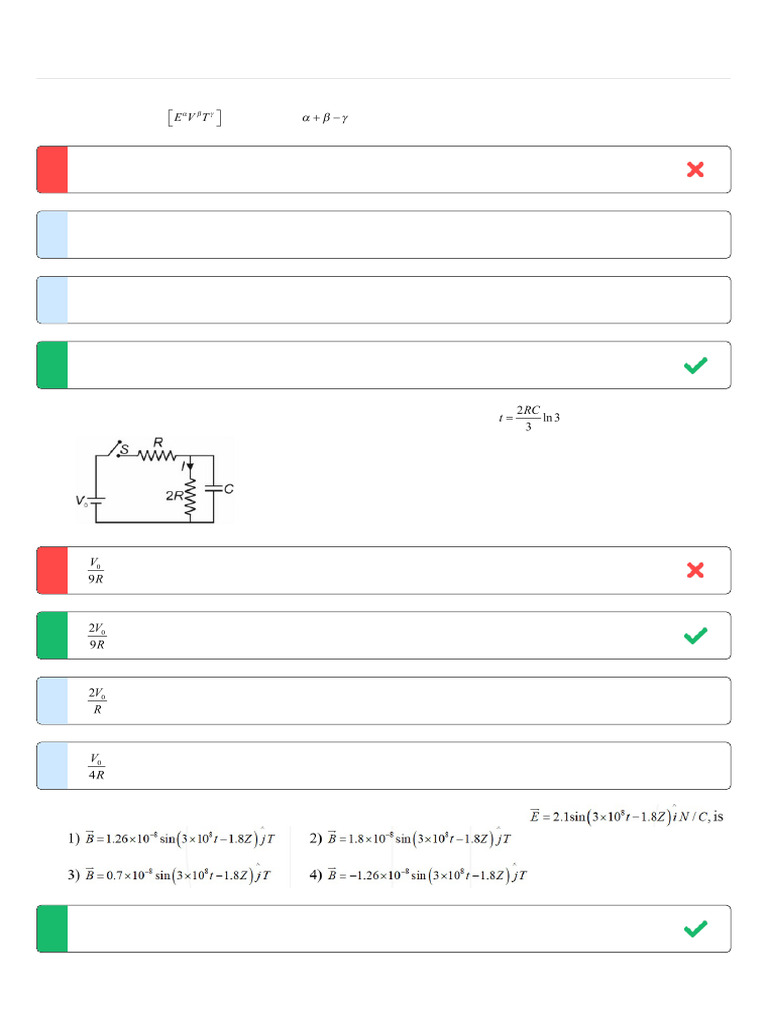This screenshot has width=768, height=1024.
Task: Click the 2R resistor symbol in the circuit
Action: coord(188,495)
